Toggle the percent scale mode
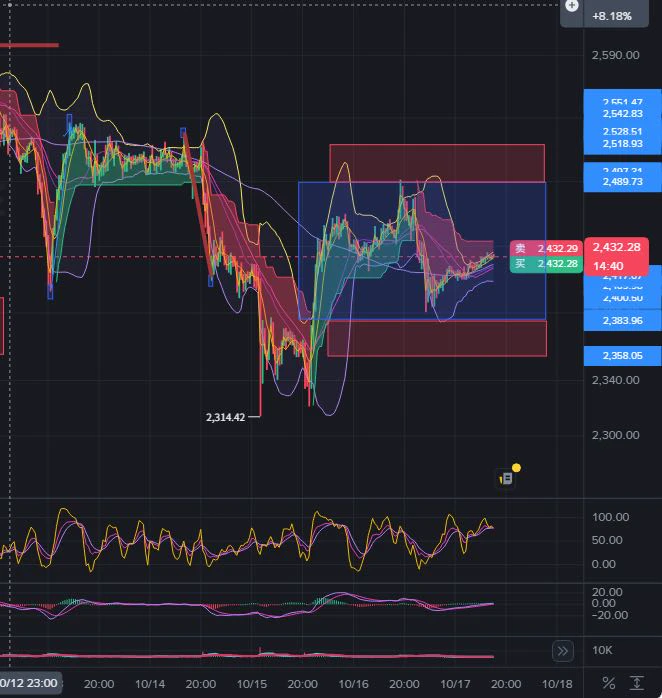This screenshot has width=662, height=698. click(x=609, y=683)
